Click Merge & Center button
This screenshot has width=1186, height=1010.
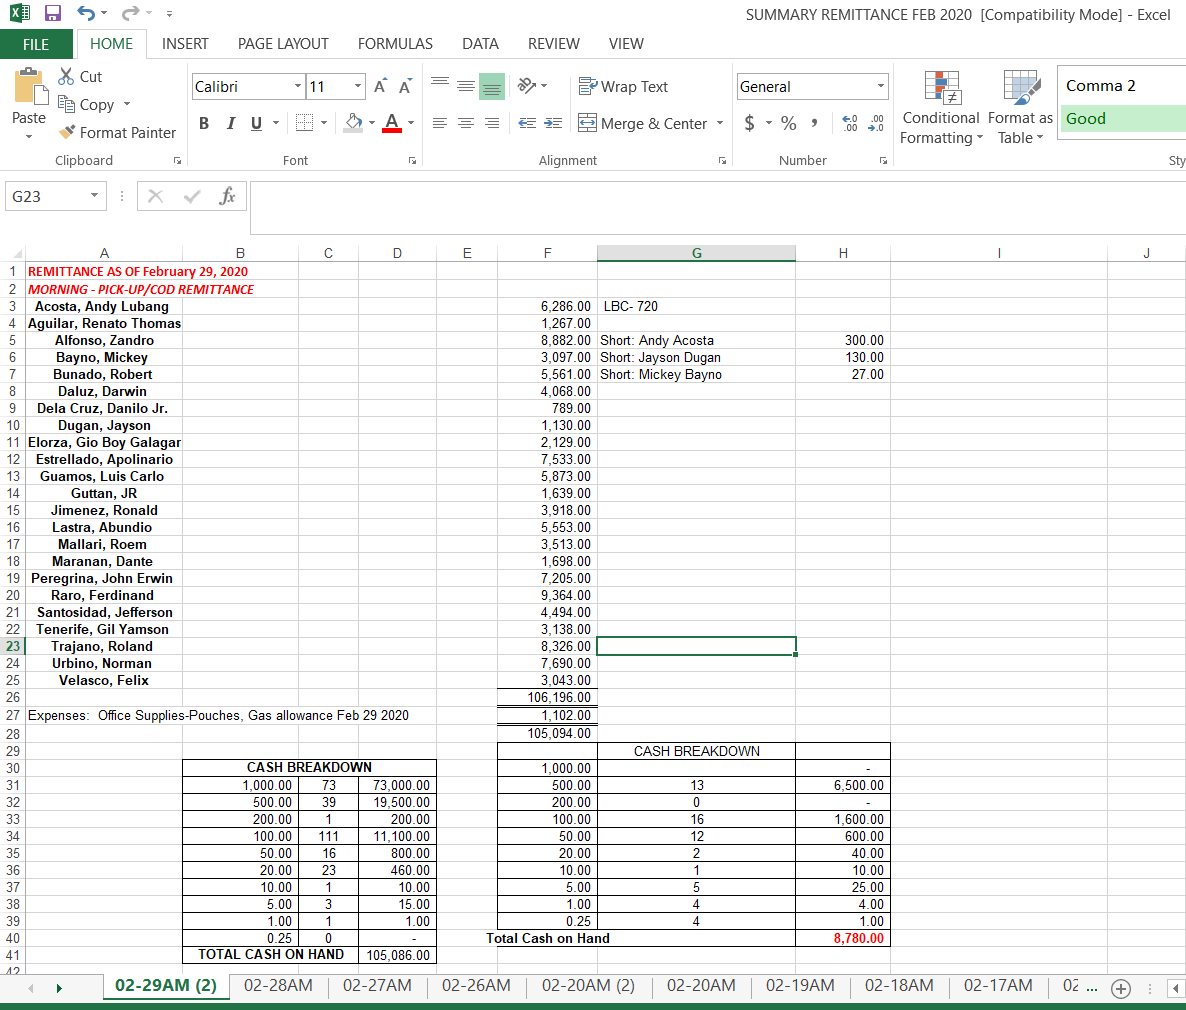(x=644, y=123)
